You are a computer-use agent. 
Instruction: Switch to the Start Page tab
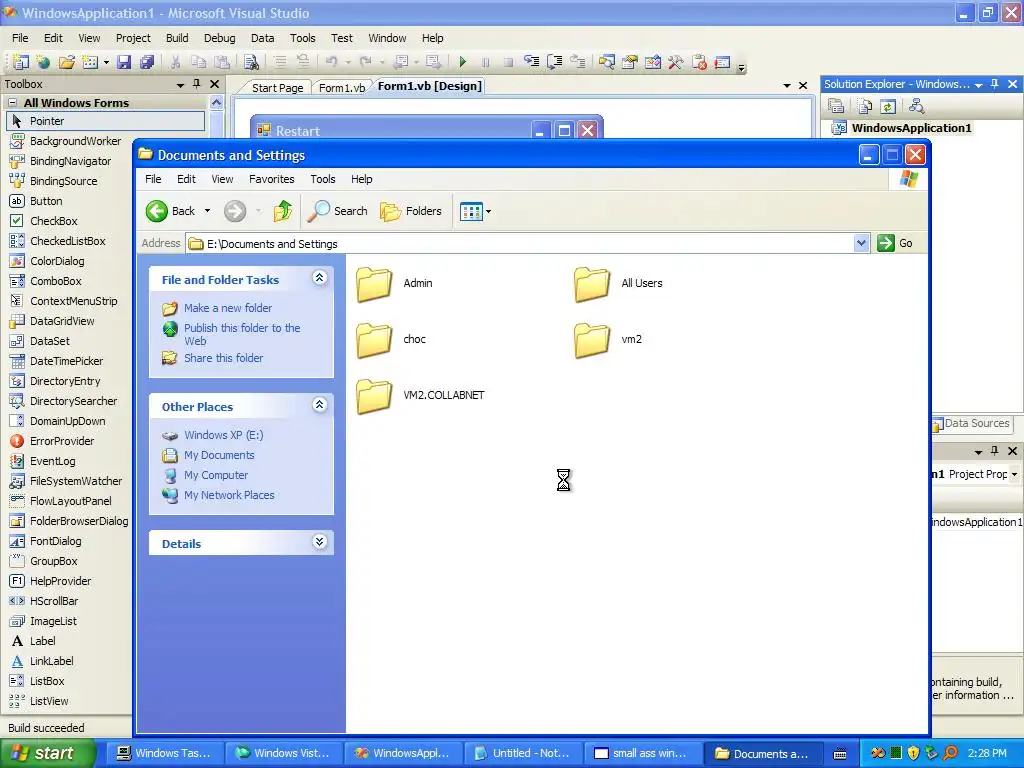point(277,88)
